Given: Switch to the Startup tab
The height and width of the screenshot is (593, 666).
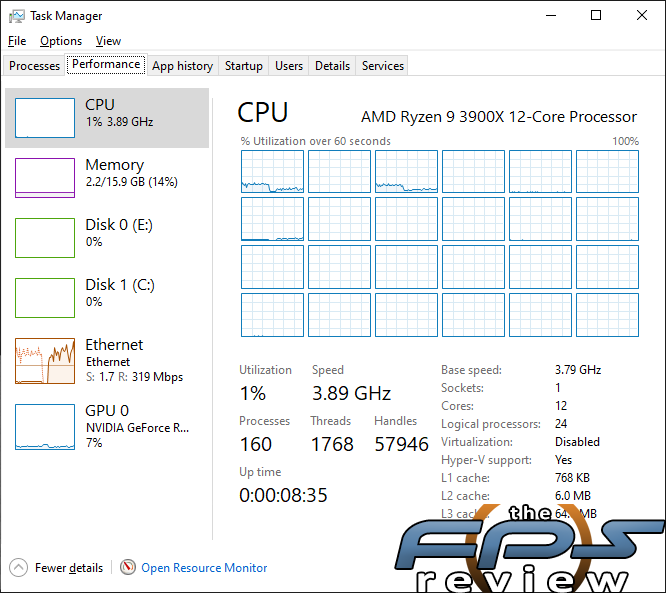Looking at the screenshot, I should 243,66.
